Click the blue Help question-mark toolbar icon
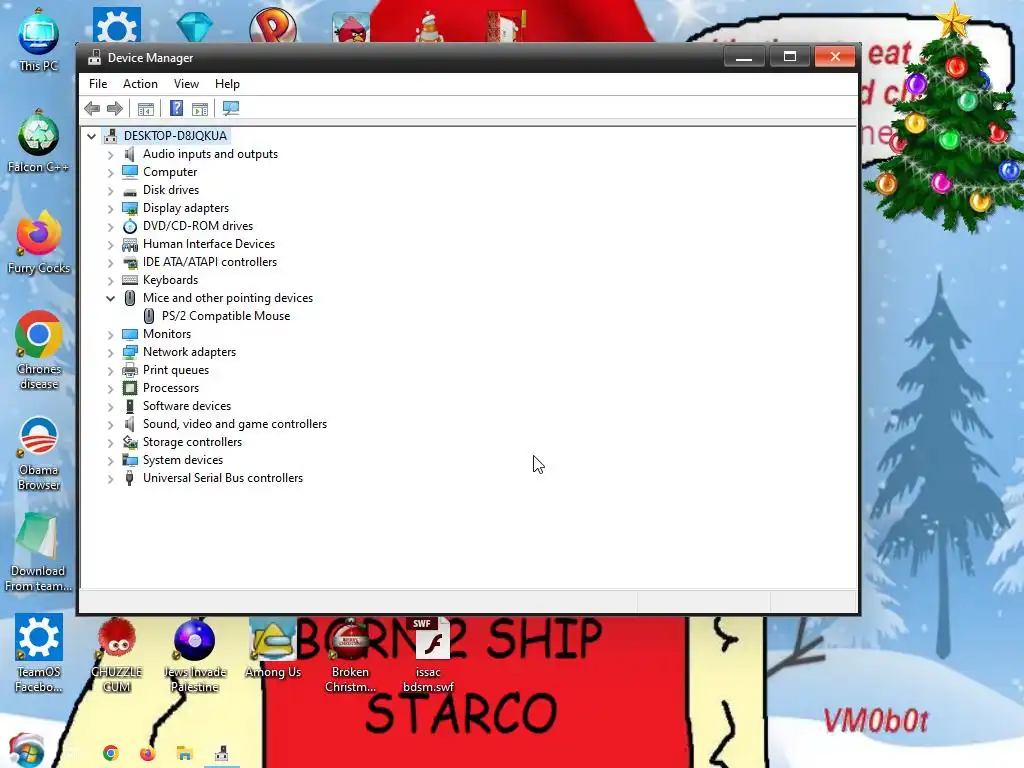This screenshot has width=1024, height=768. [176, 108]
